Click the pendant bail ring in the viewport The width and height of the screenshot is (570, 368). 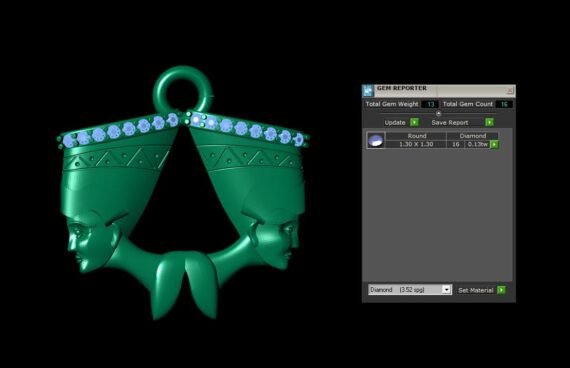click(x=182, y=89)
